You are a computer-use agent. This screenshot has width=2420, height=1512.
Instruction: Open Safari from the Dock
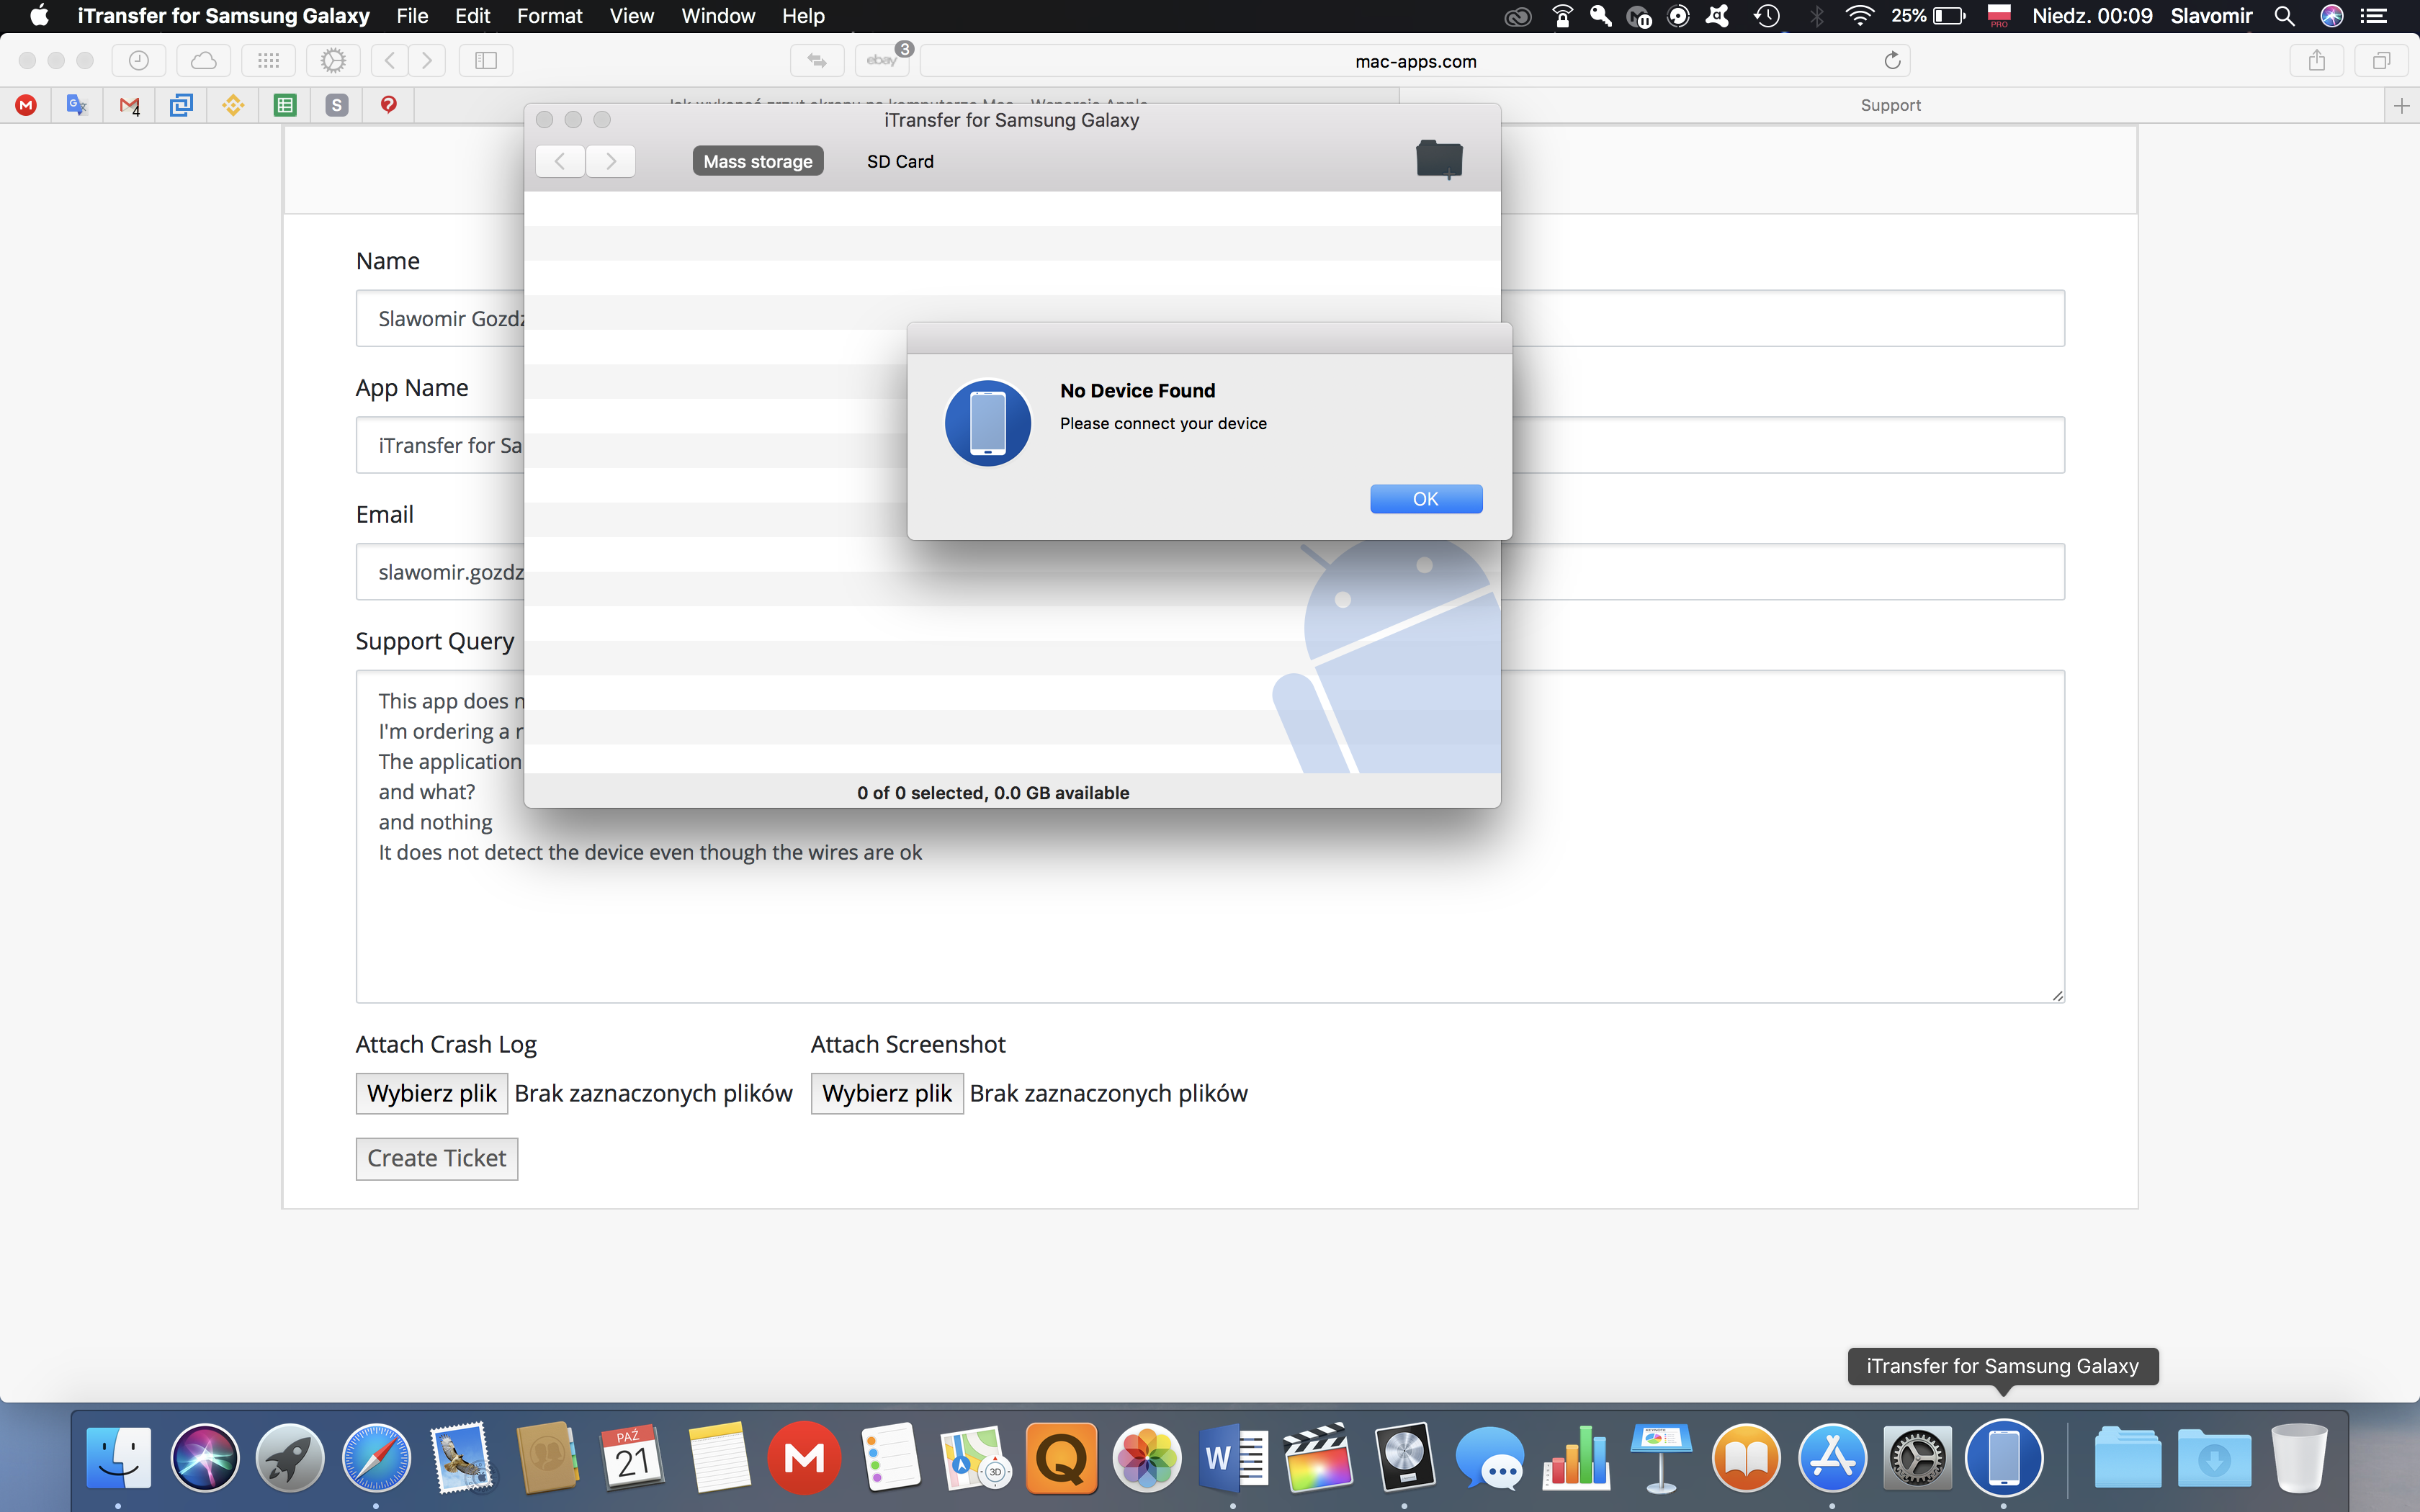pyautogui.click(x=376, y=1457)
